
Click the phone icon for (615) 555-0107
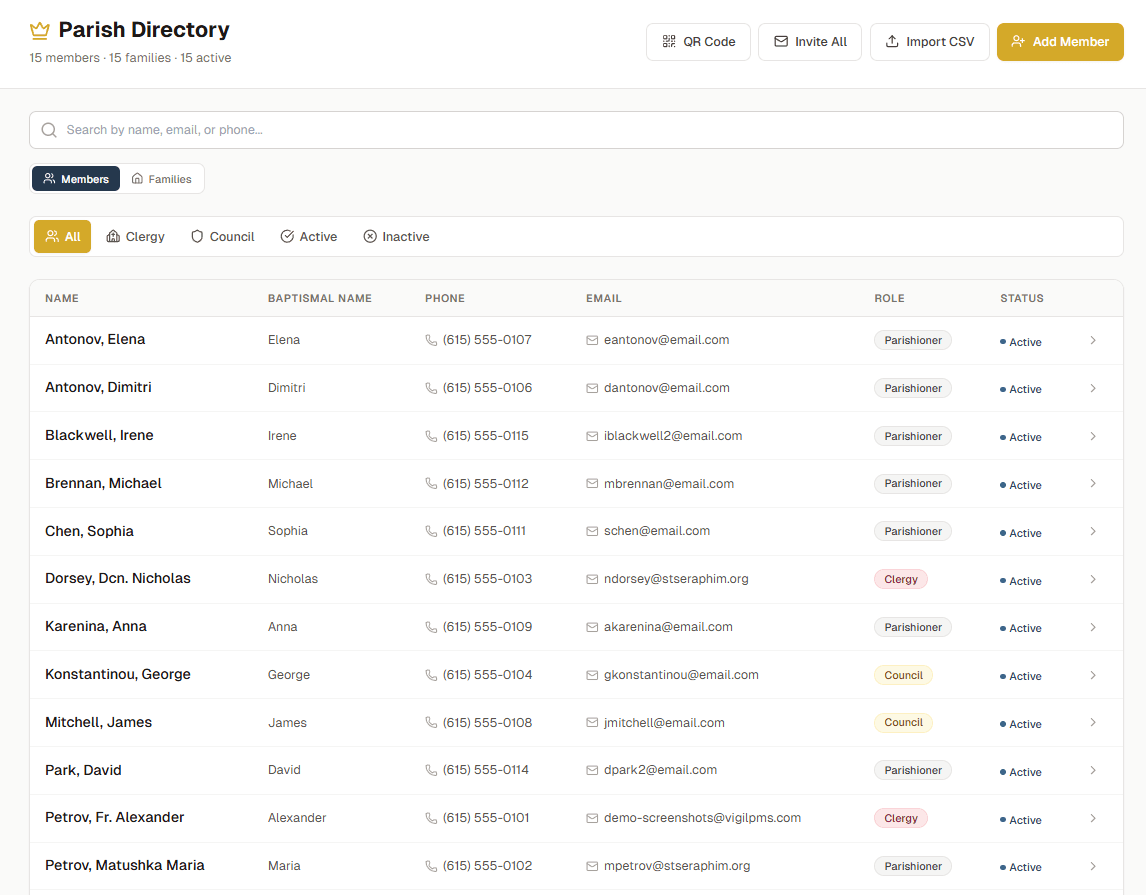coord(431,340)
